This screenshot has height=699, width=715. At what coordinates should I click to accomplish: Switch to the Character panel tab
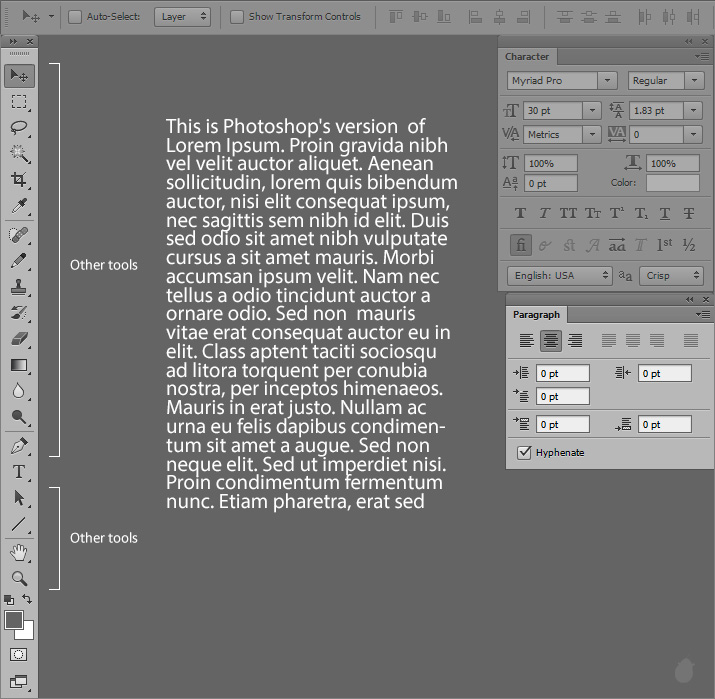(x=527, y=57)
